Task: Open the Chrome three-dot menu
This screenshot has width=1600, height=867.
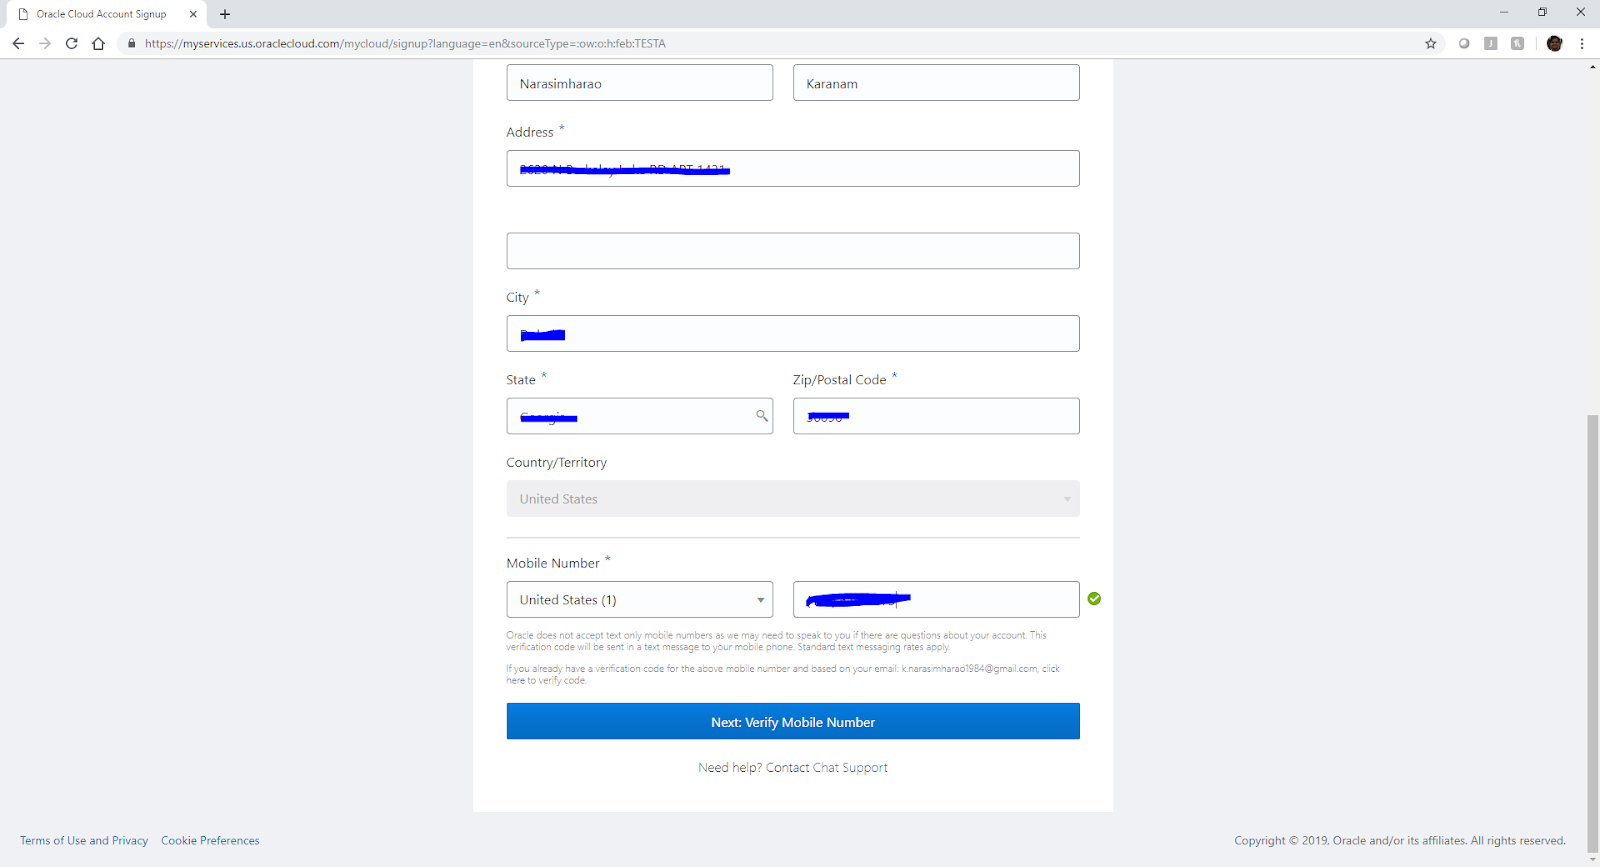Action: [x=1582, y=43]
